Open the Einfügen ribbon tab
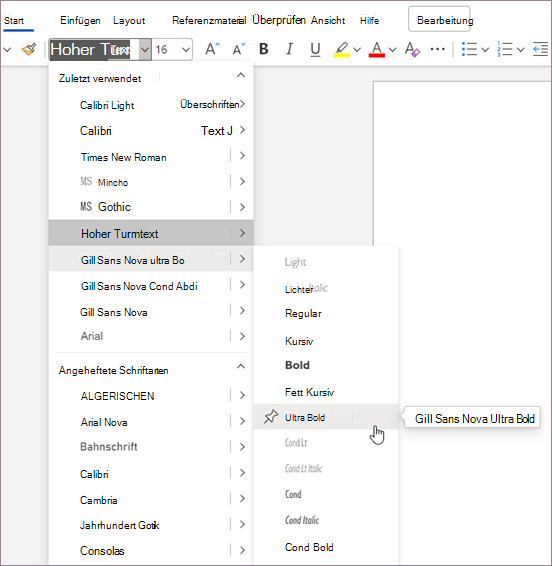552x566 pixels. pyautogui.click(x=80, y=21)
